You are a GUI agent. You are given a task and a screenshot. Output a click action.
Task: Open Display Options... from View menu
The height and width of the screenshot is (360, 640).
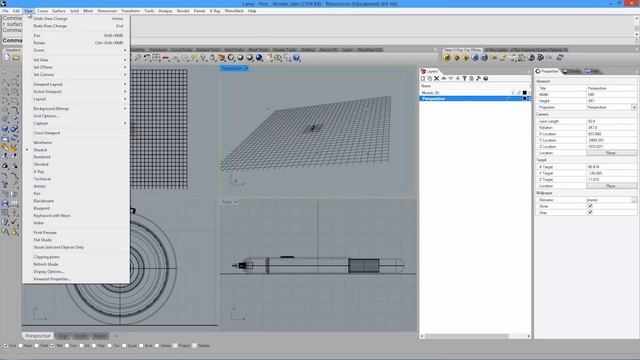pos(76,272)
